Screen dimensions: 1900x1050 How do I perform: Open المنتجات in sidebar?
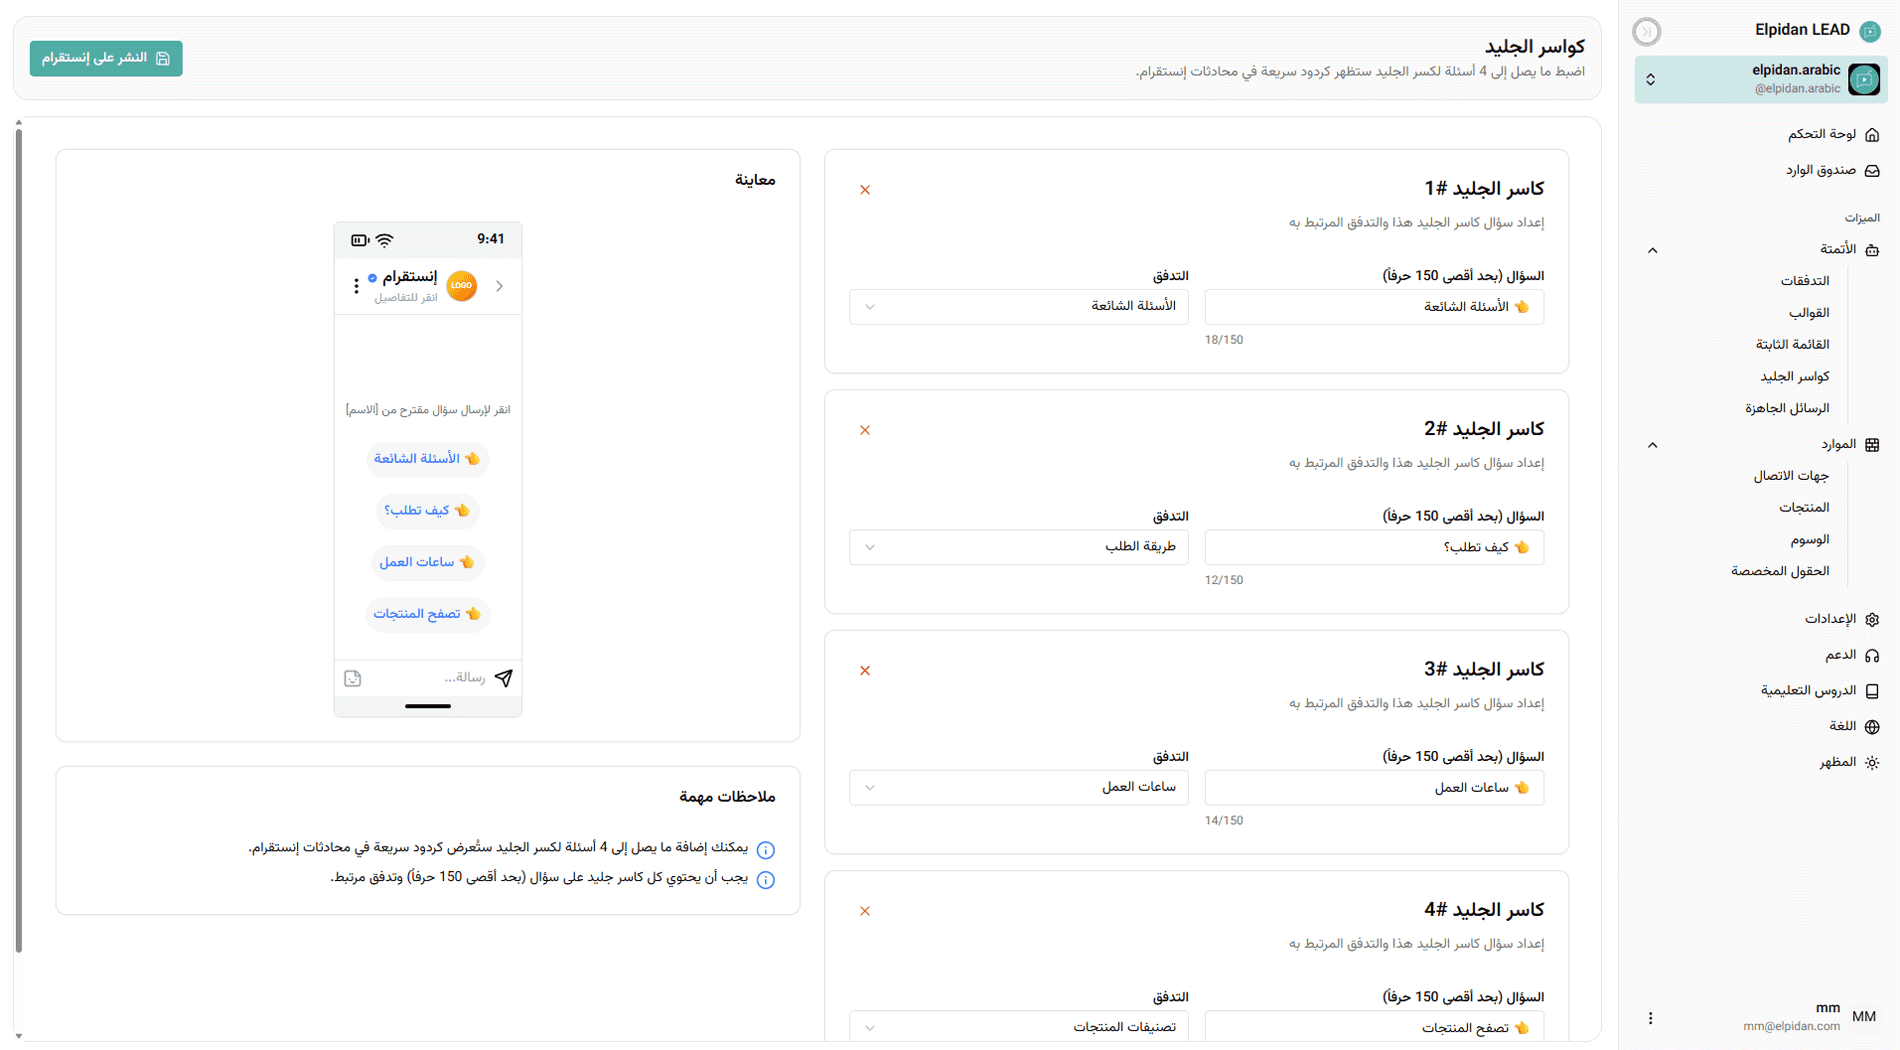[1804, 508]
